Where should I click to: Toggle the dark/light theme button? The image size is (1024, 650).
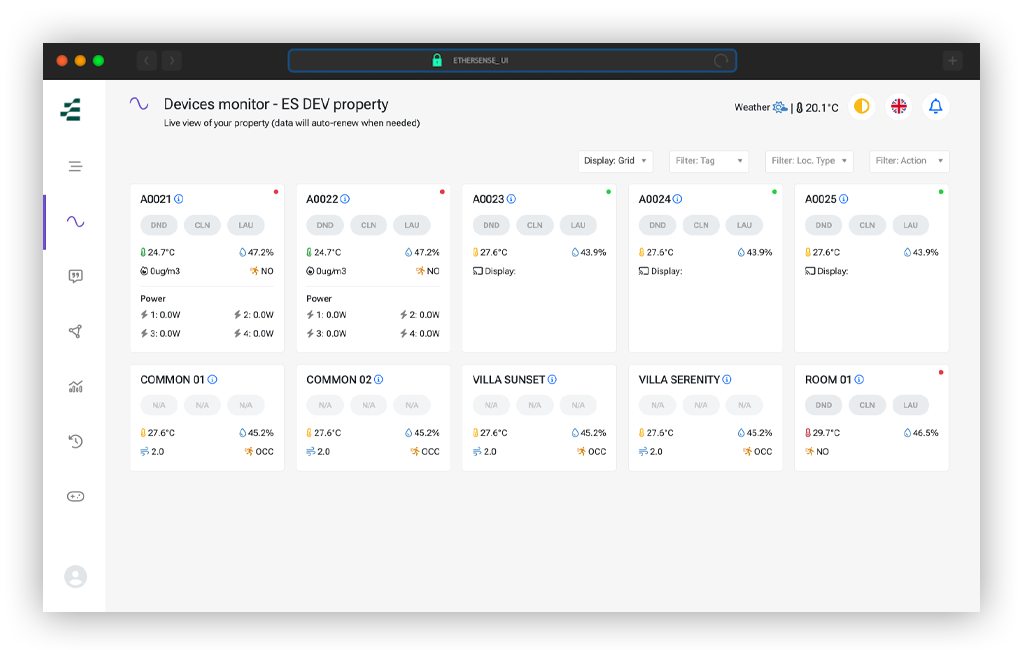tap(861, 106)
